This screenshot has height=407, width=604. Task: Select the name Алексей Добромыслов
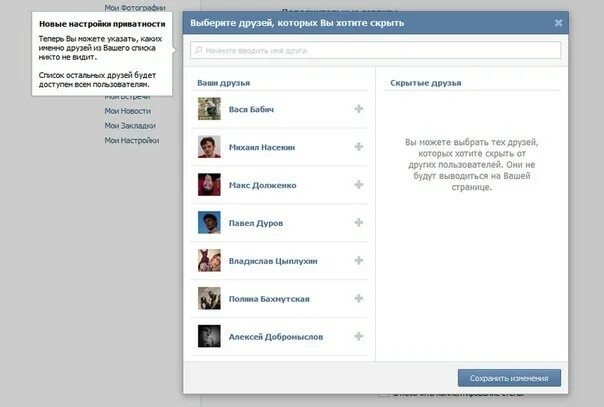tap(276, 337)
